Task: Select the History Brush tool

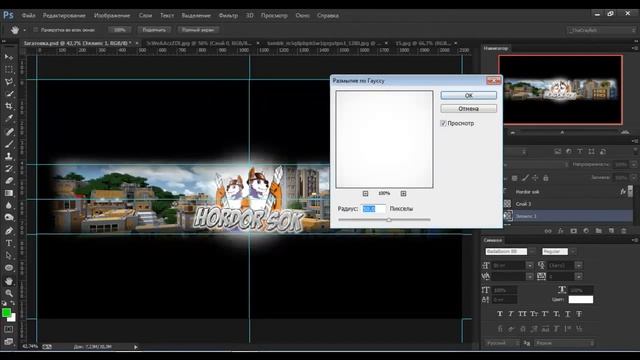Action: point(9,168)
